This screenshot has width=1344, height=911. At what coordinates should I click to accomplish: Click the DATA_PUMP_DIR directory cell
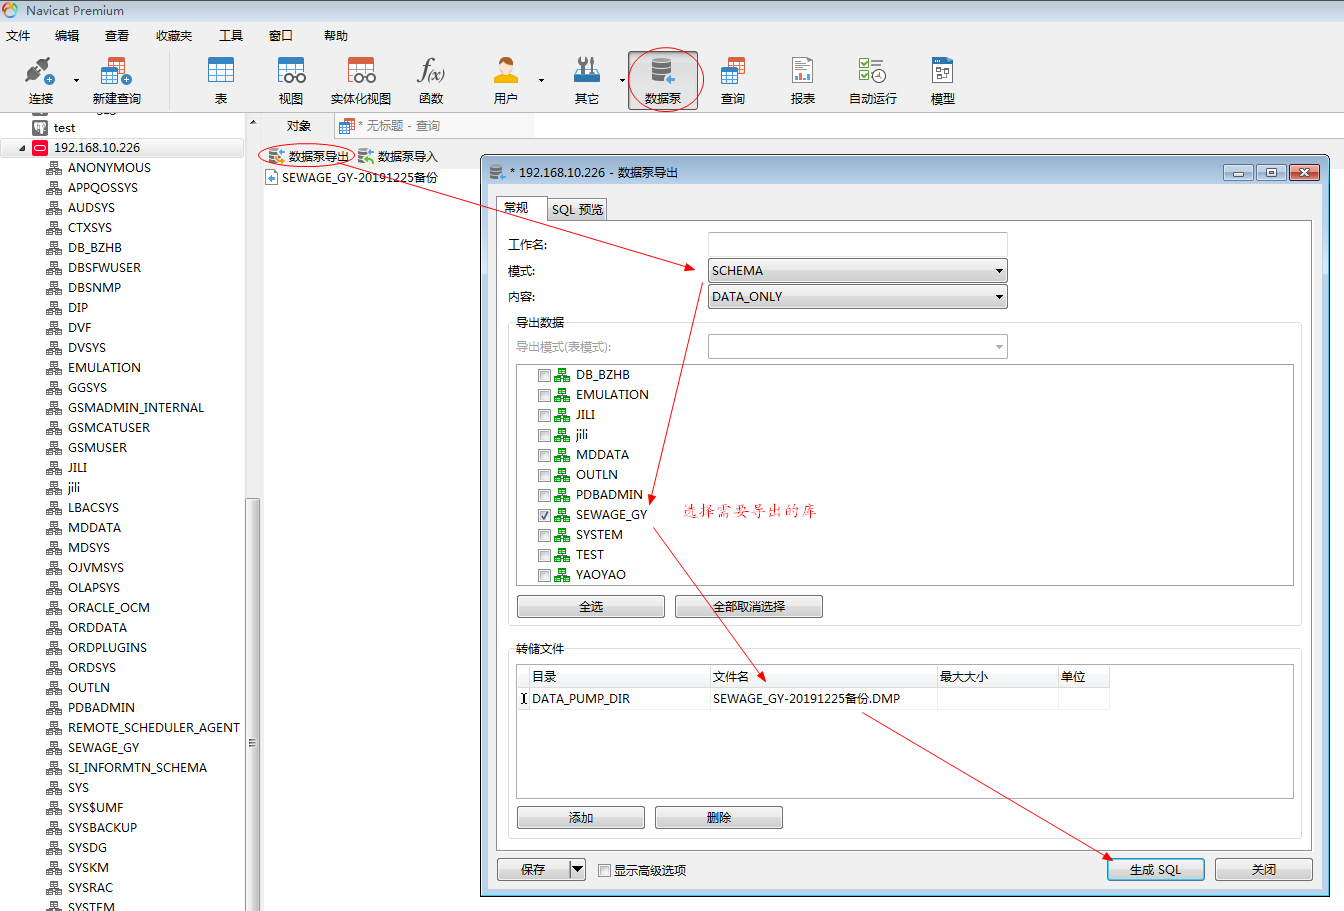[620, 699]
